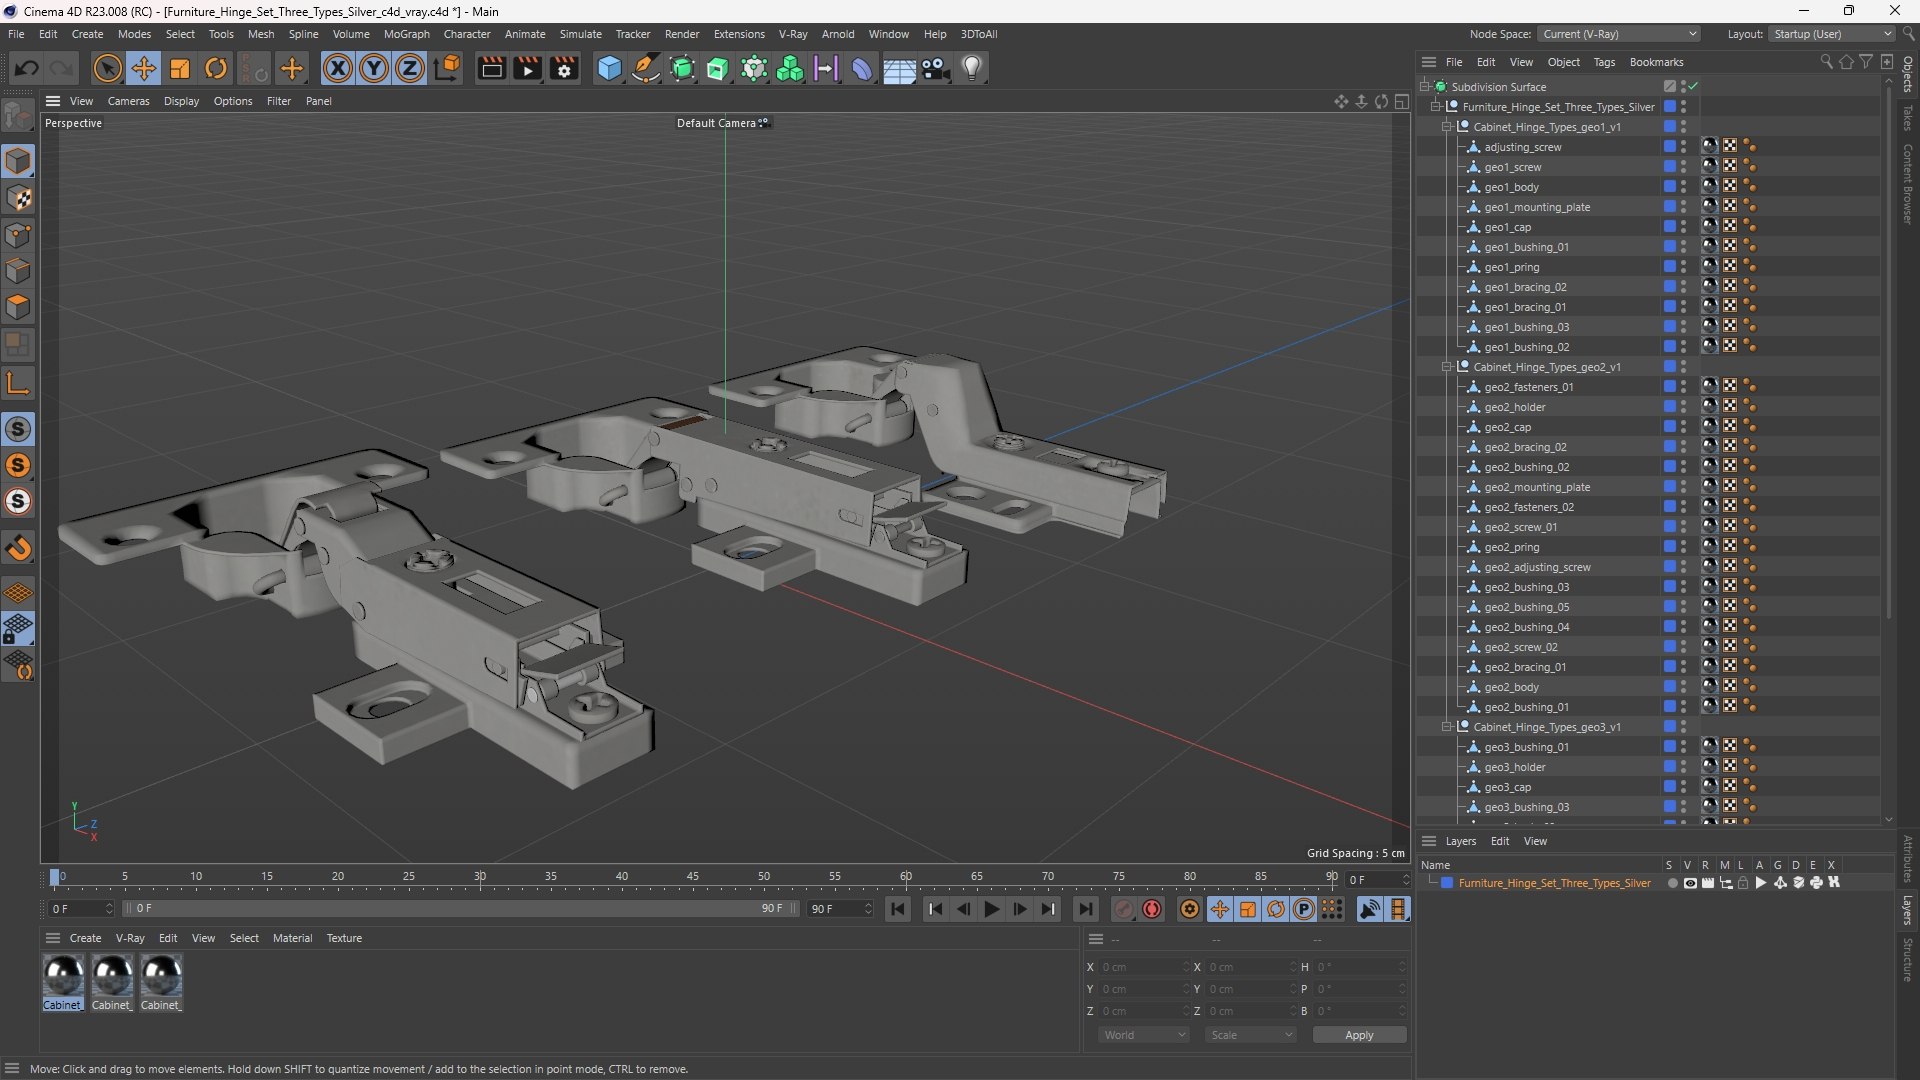This screenshot has height=1080, width=1920.
Task: Click the Cube primitive icon
Action: pos(609,68)
